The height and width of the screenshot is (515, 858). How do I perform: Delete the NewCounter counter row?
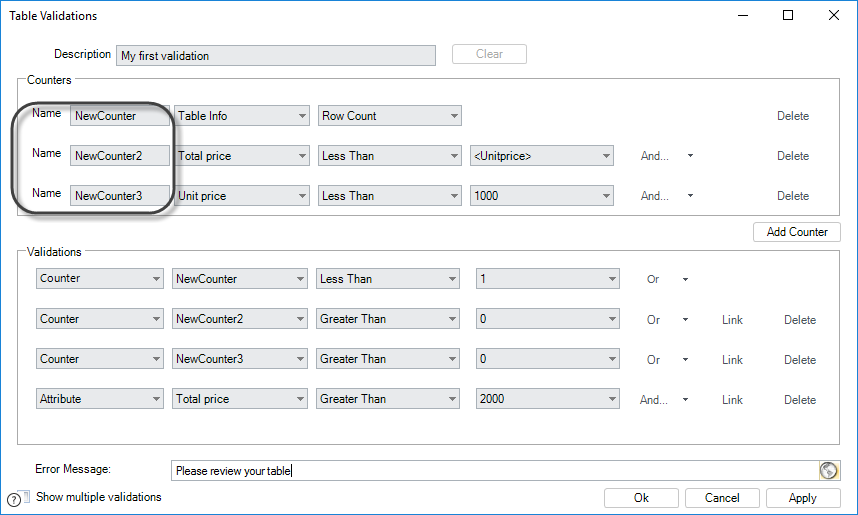[793, 116]
